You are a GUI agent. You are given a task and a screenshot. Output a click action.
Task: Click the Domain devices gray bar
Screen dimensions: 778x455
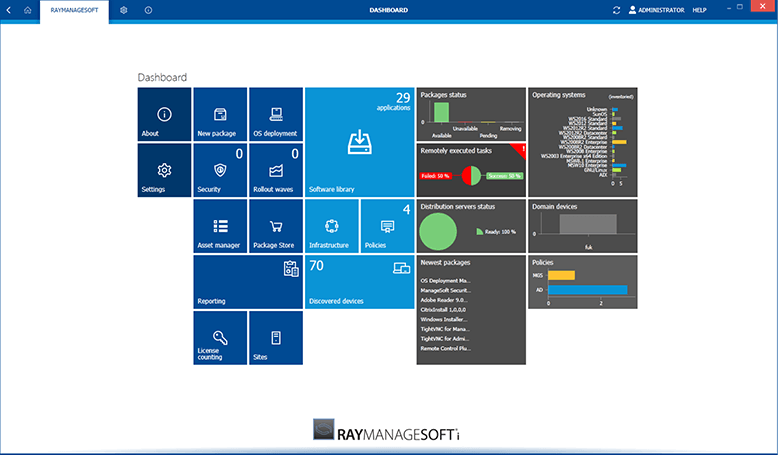point(588,224)
